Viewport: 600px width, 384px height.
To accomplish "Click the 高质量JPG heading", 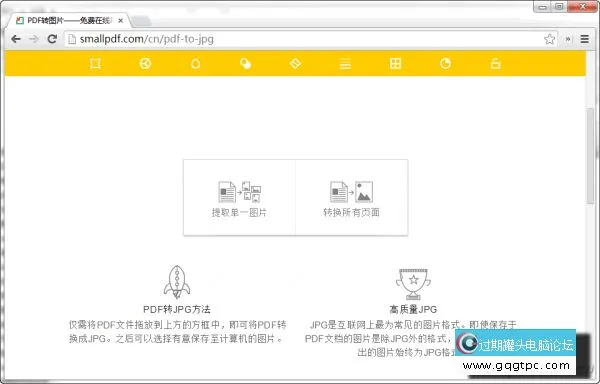I will pyautogui.click(x=413, y=309).
